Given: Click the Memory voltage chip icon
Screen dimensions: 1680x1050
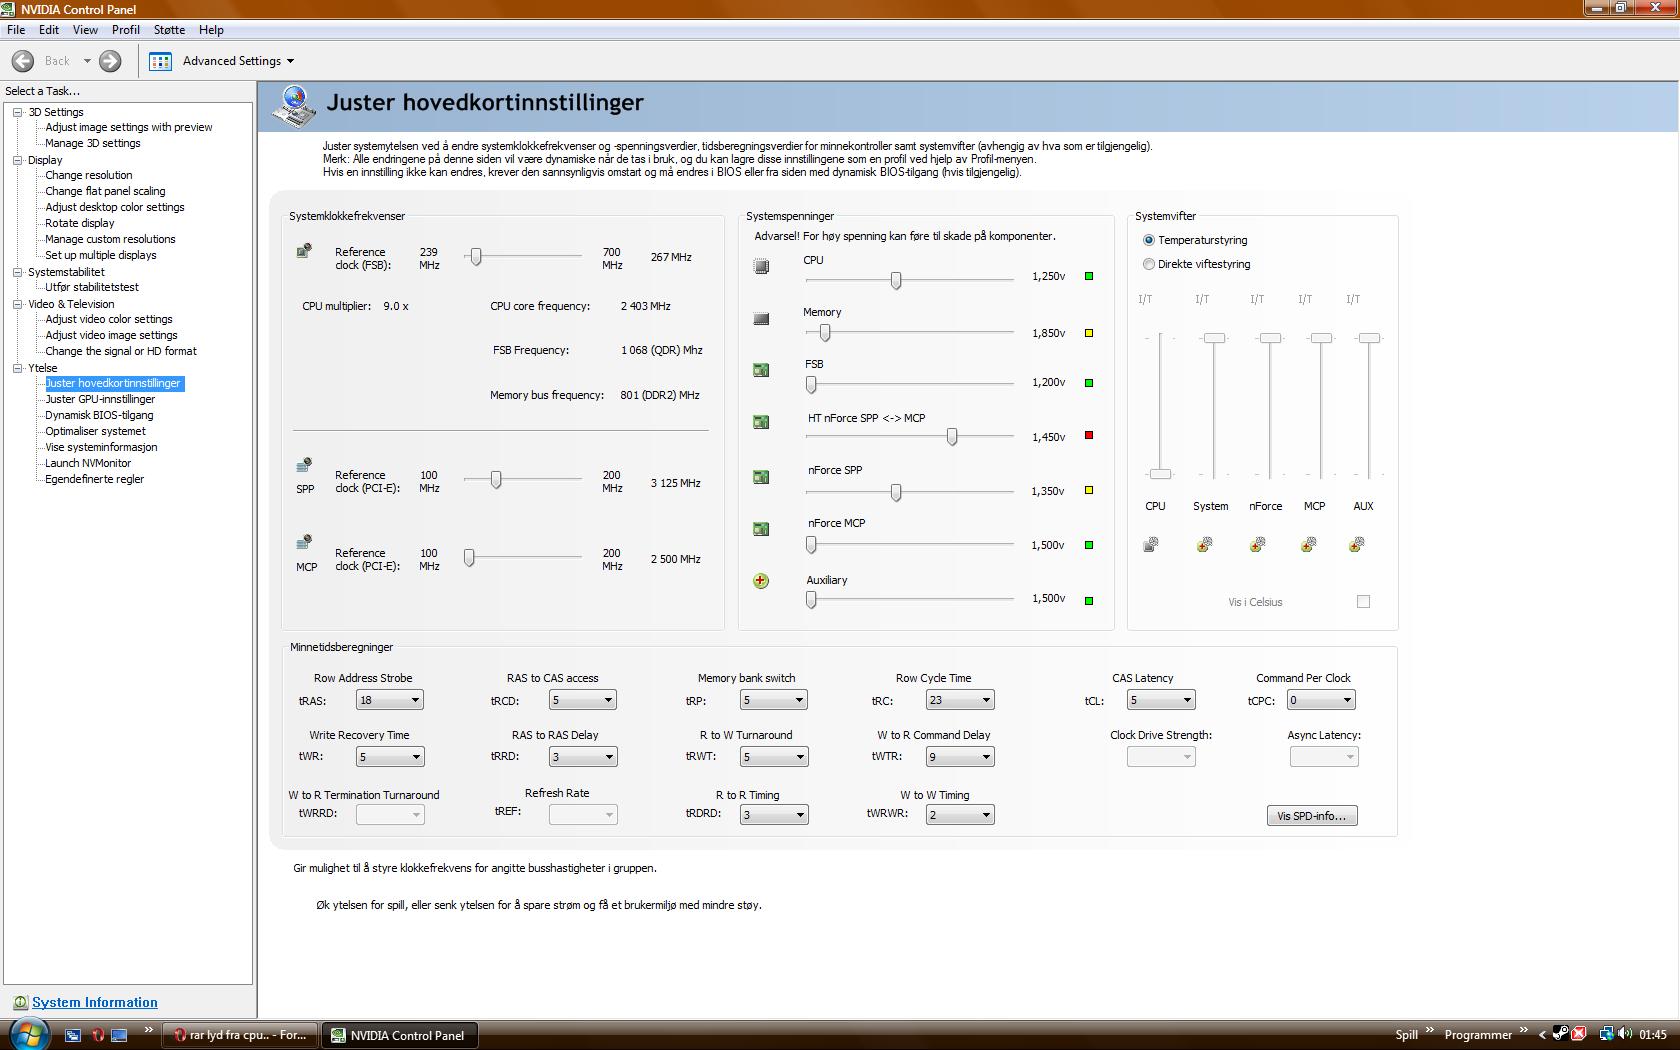Looking at the screenshot, I should pyautogui.click(x=761, y=319).
